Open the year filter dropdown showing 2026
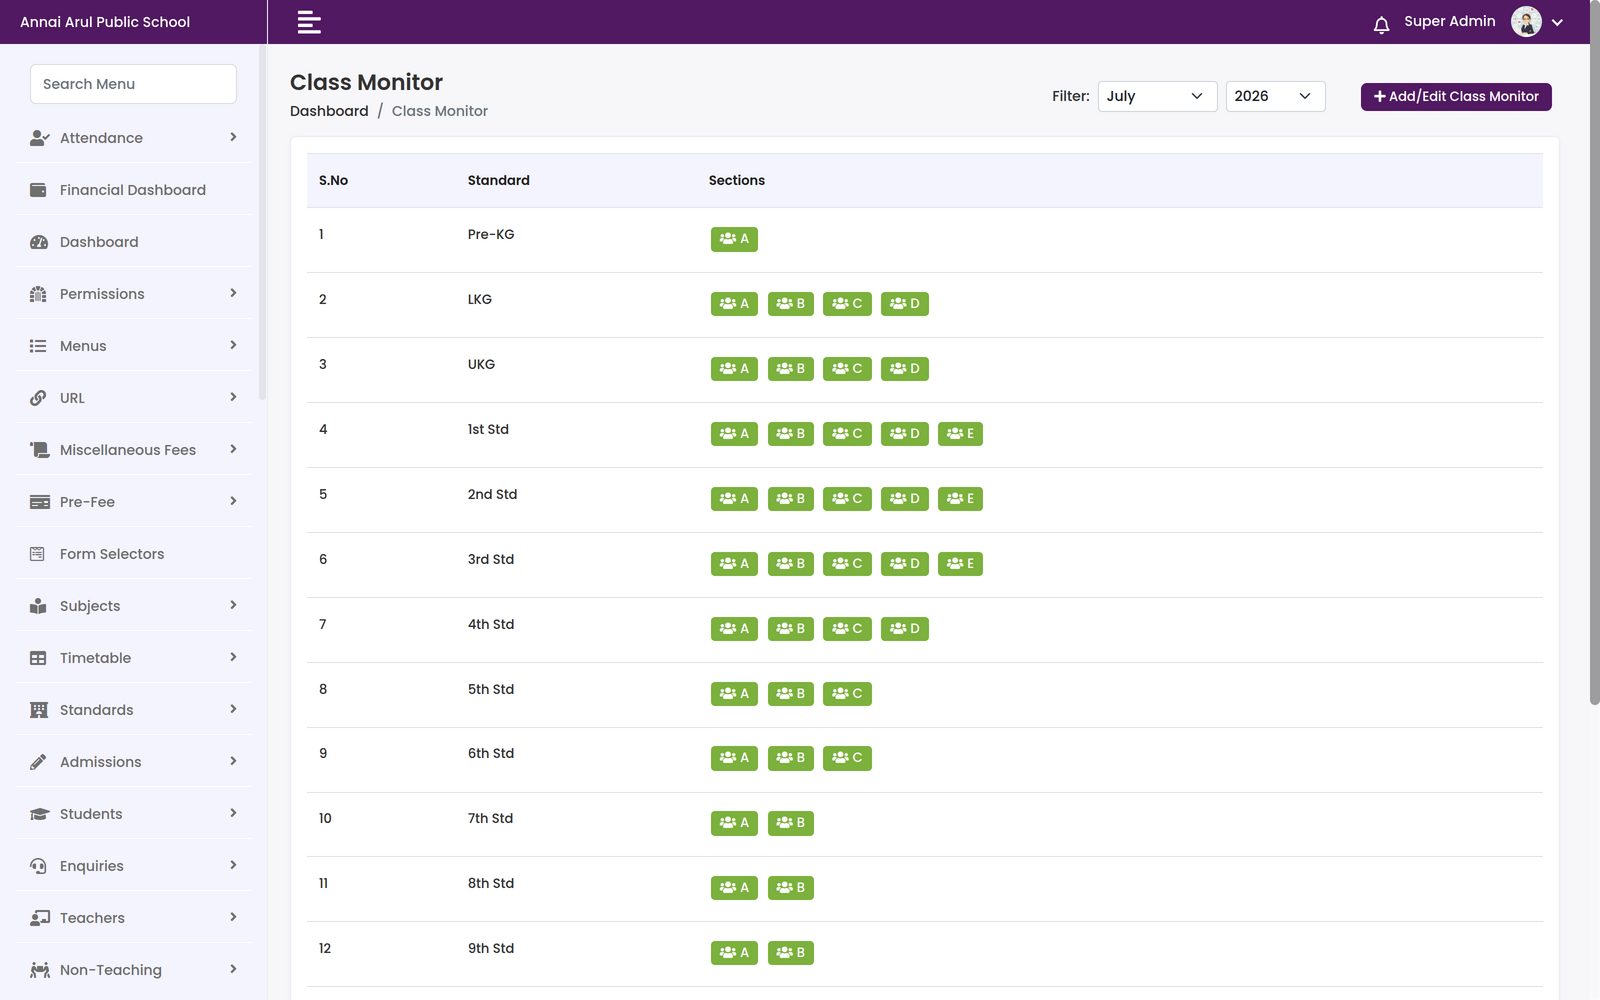Image resolution: width=1600 pixels, height=1000 pixels. 1275,96
